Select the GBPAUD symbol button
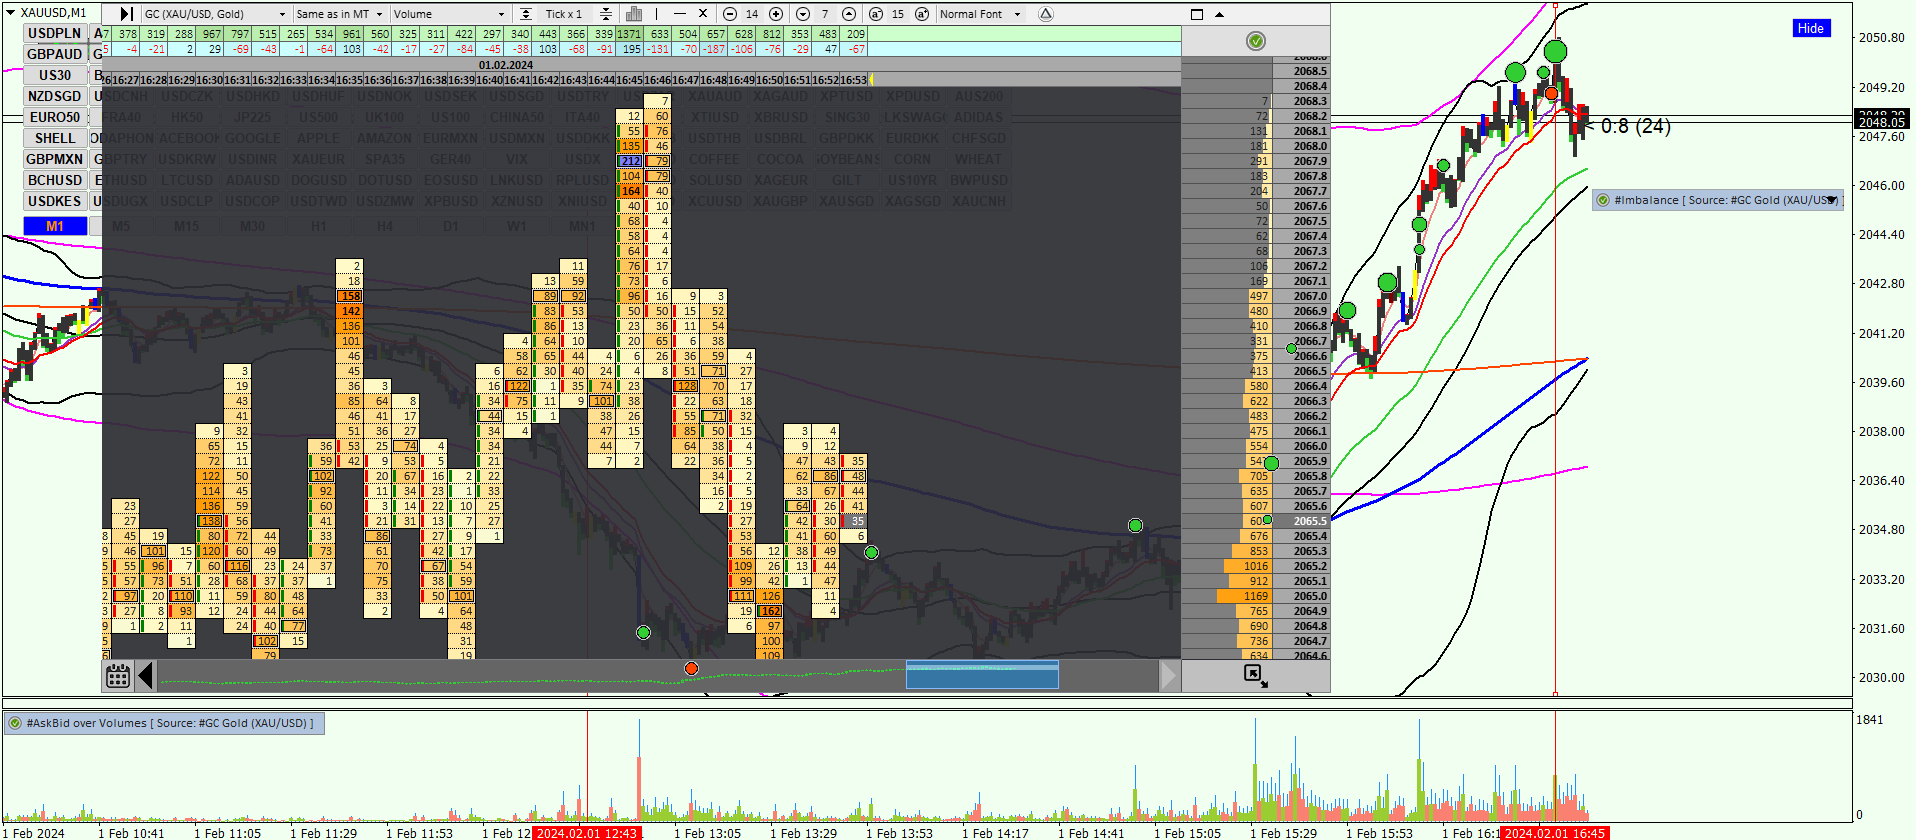This screenshot has height=840, width=1916. [x=55, y=54]
